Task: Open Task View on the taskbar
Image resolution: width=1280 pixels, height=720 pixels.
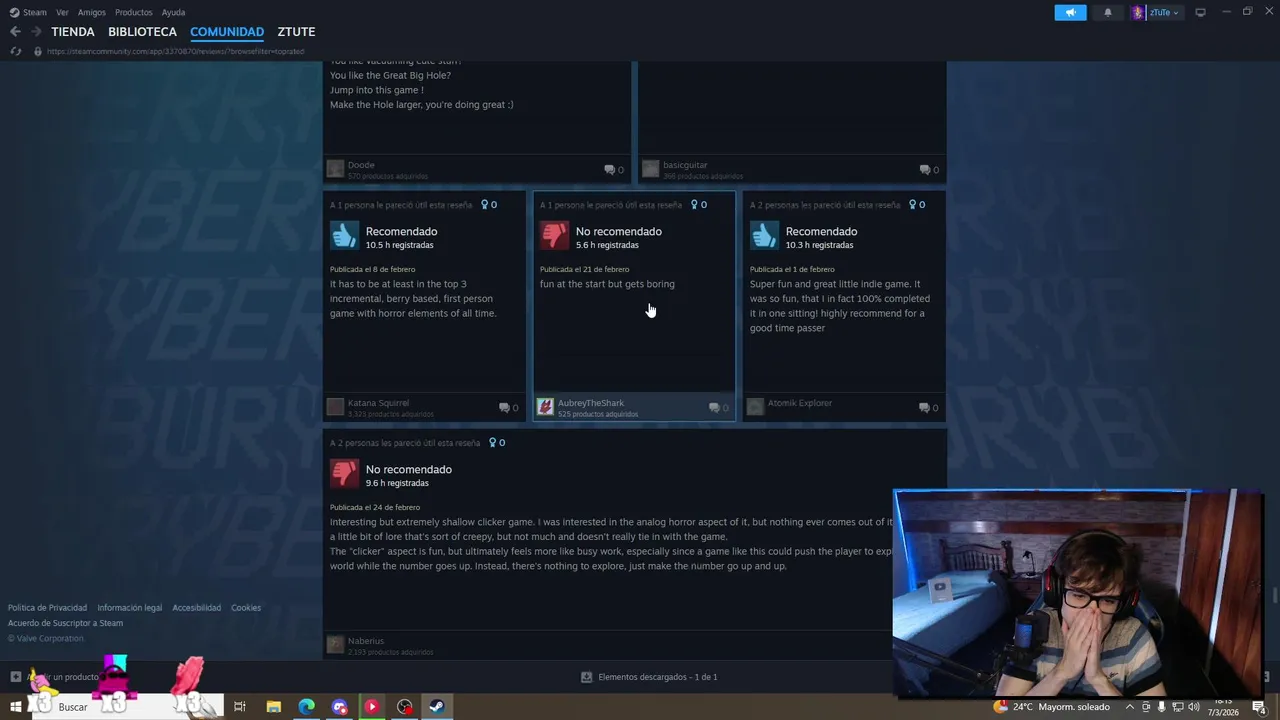Action: [240, 707]
